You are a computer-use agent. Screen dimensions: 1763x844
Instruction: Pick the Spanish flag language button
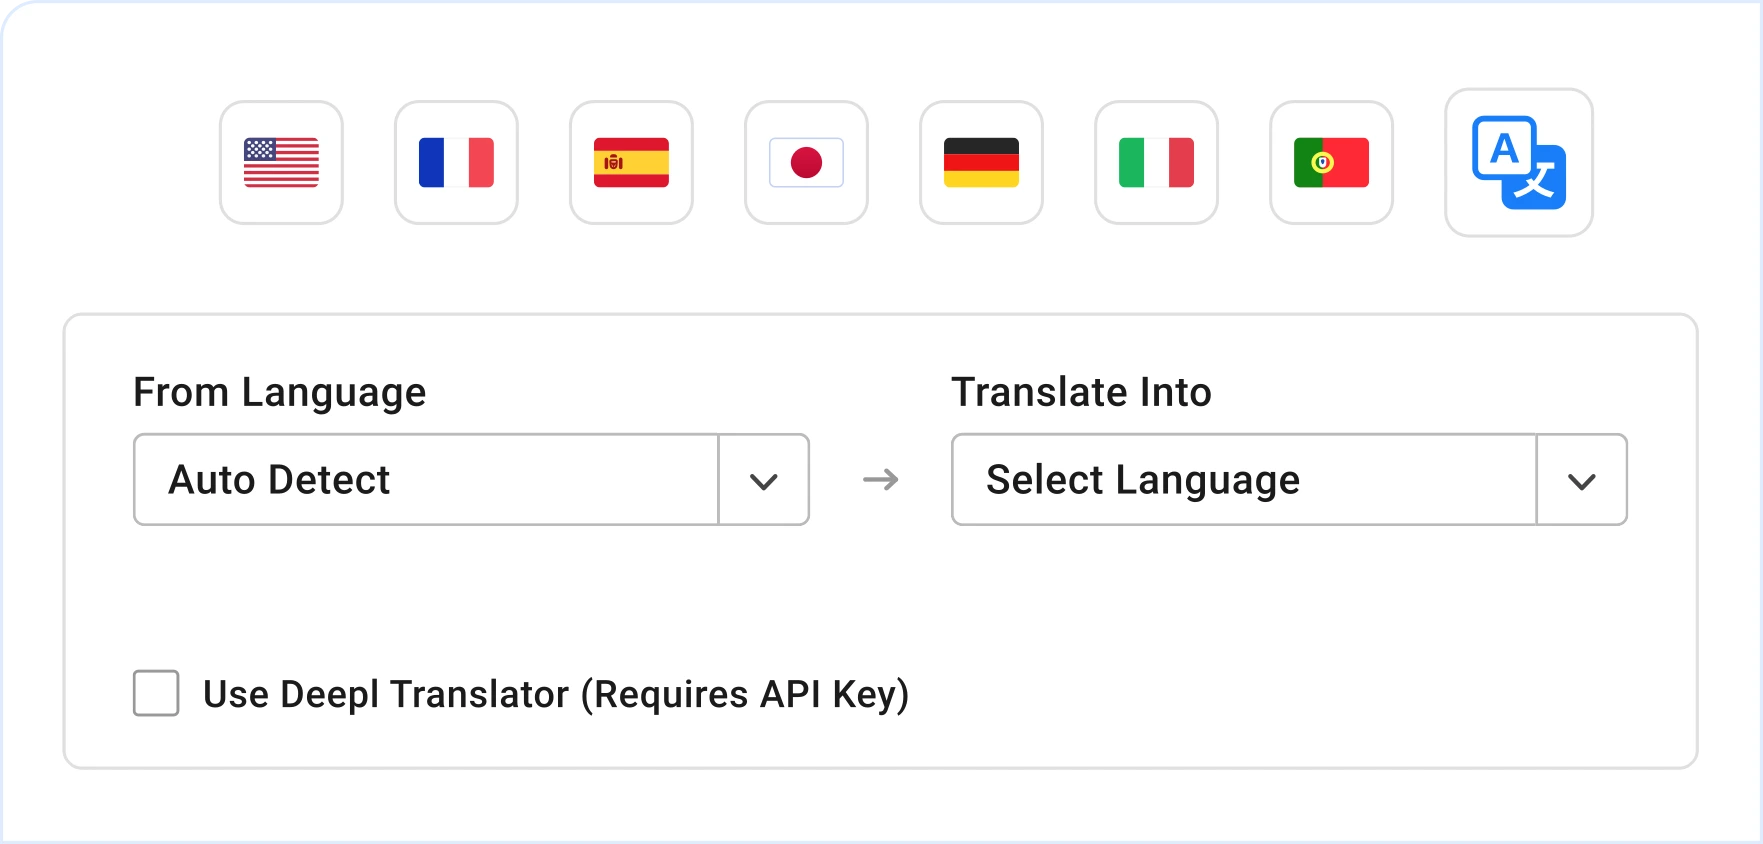(631, 162)
